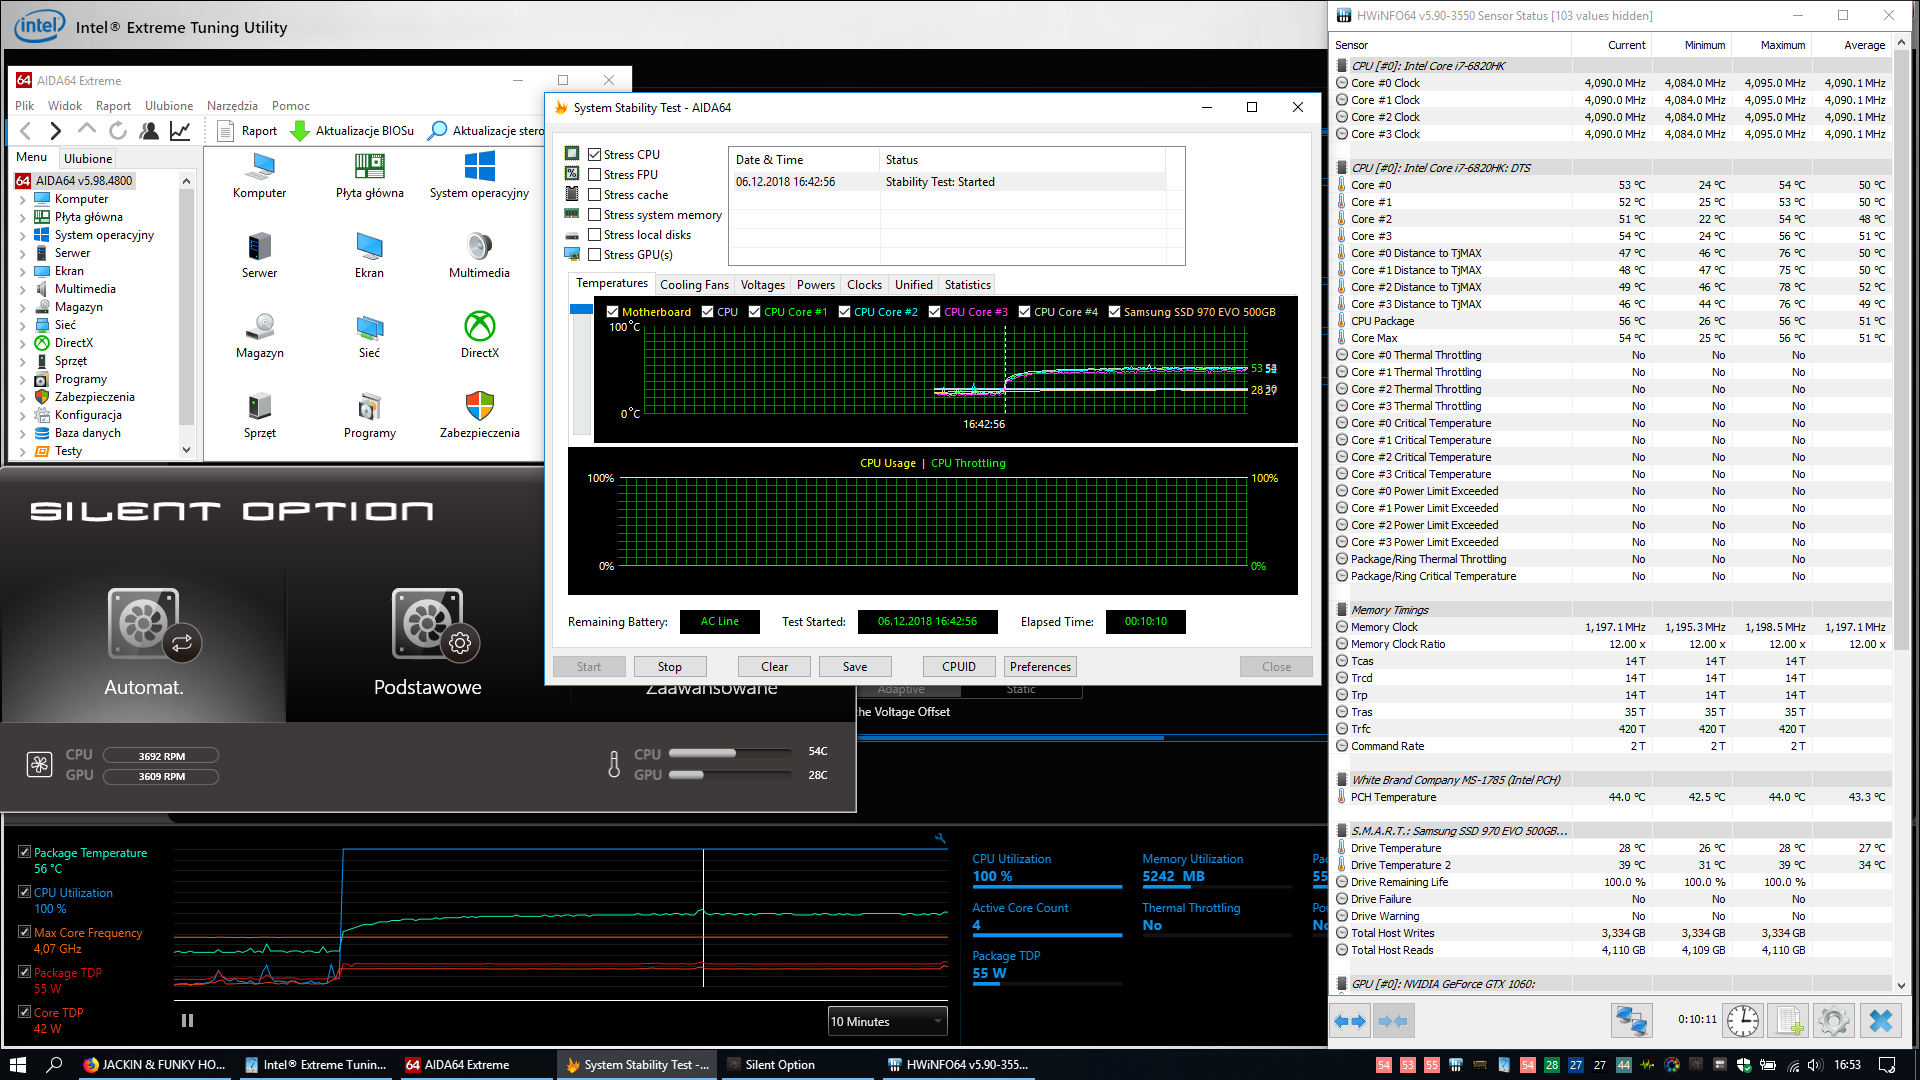The height and width of the screenshot is (1080, 1920).
Task: Enable Stress cache checkbox
Action: (595, 195)
